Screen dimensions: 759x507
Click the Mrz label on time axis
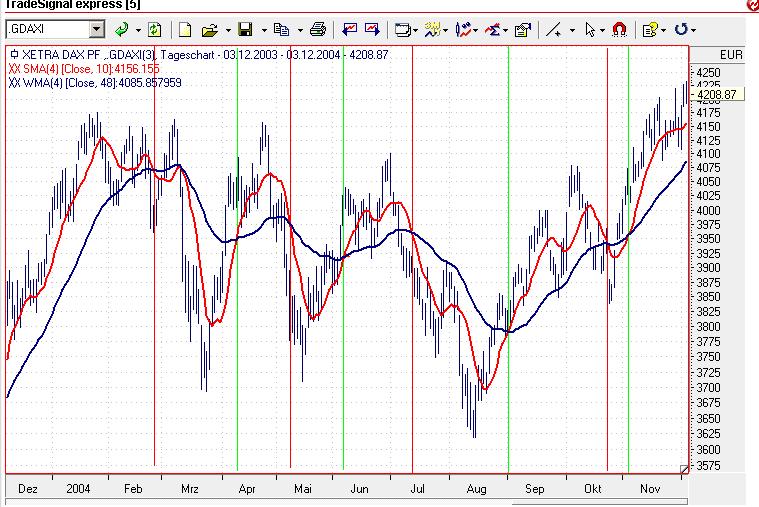(x=189, y=489)
